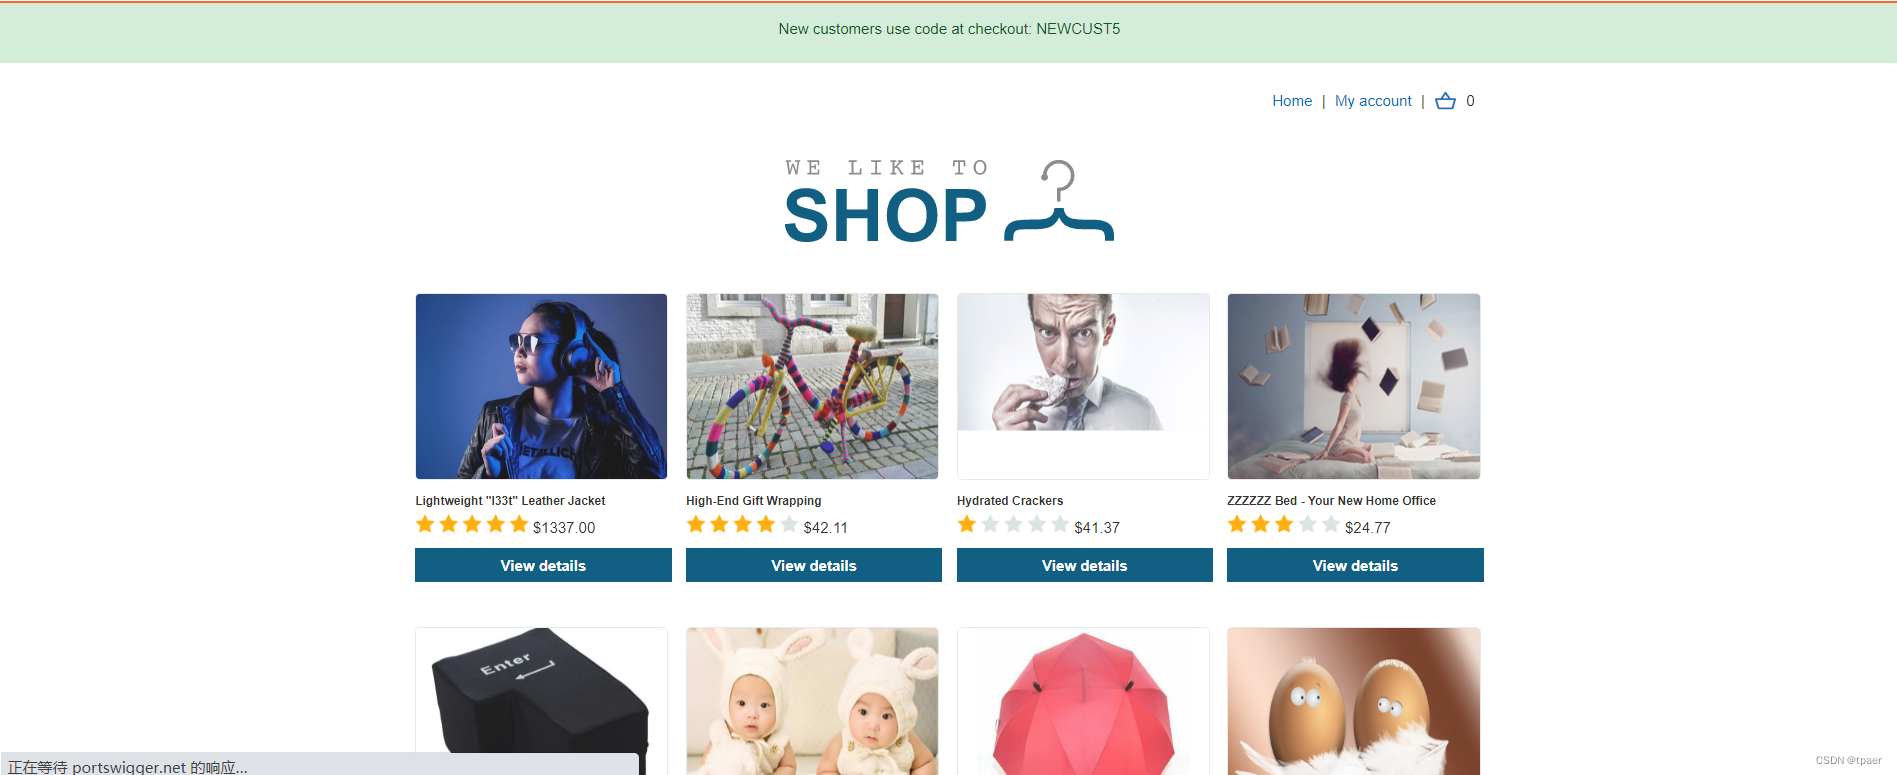Screen dimensions: 1897x775
Task: Open the My account link
Action: [1373, 101]
